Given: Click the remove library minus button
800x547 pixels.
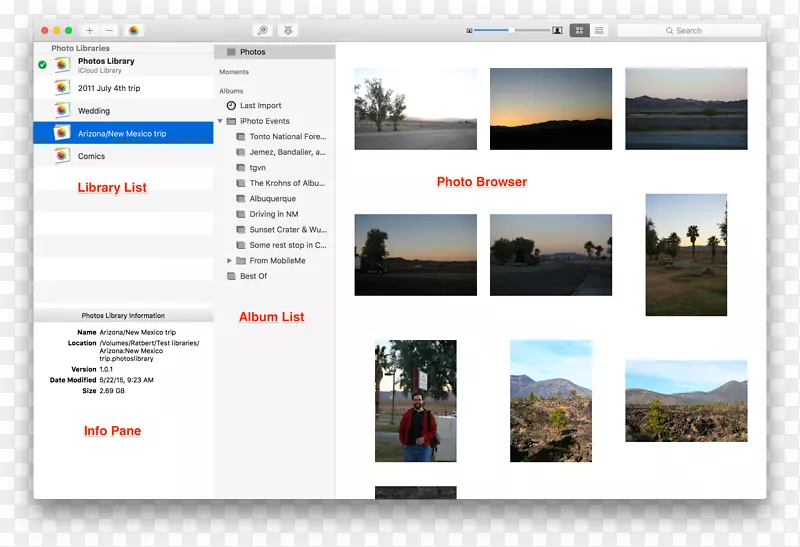Looking at the screenshot, I should [x=109, y=31].
